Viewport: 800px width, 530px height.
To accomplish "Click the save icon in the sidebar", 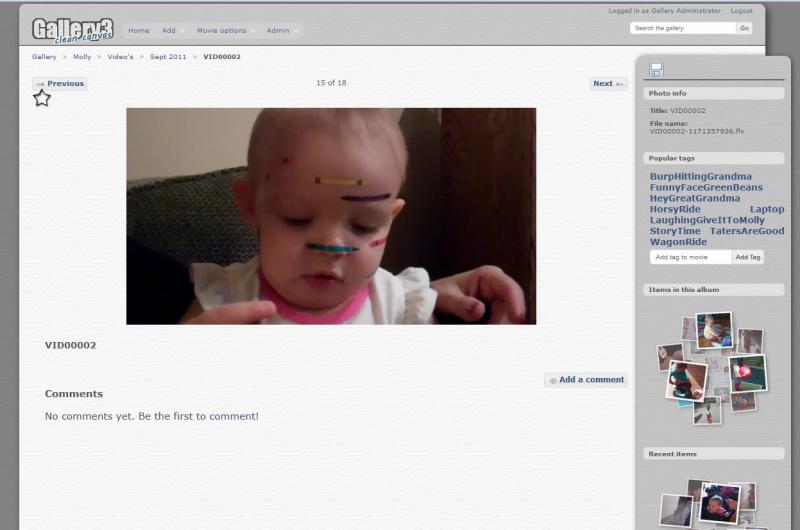I will point(656,69).
